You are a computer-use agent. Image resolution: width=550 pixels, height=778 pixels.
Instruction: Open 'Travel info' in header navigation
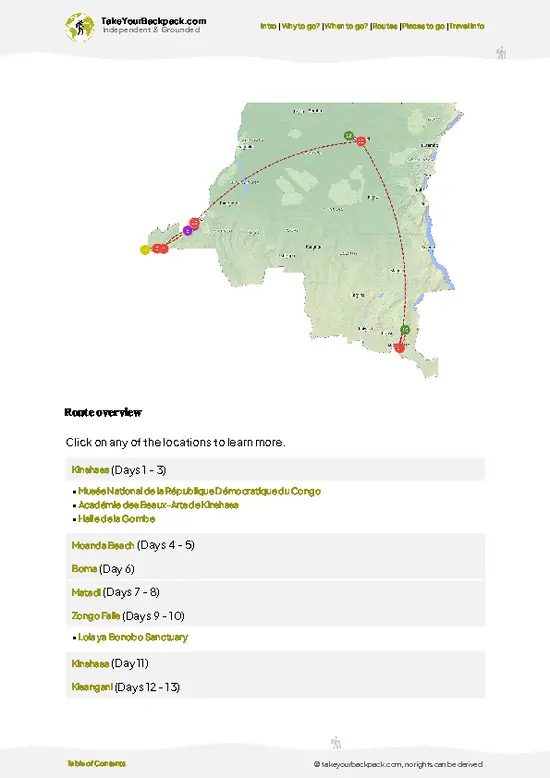tap(467, 26)
